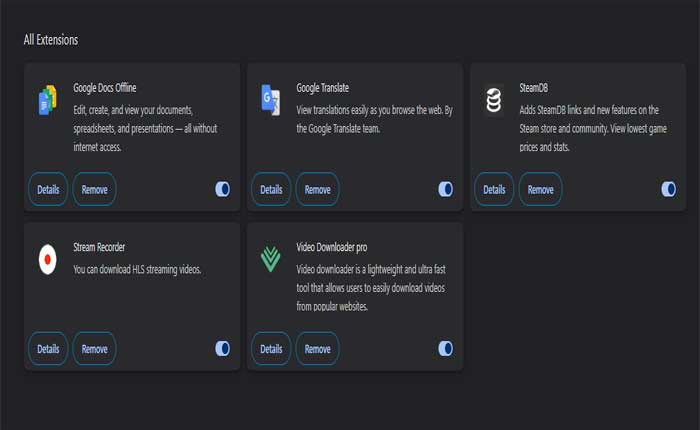The image size is (700, 430).
Task: Click the "Adds SteamDB links" description text
Action: pos(593,129)
